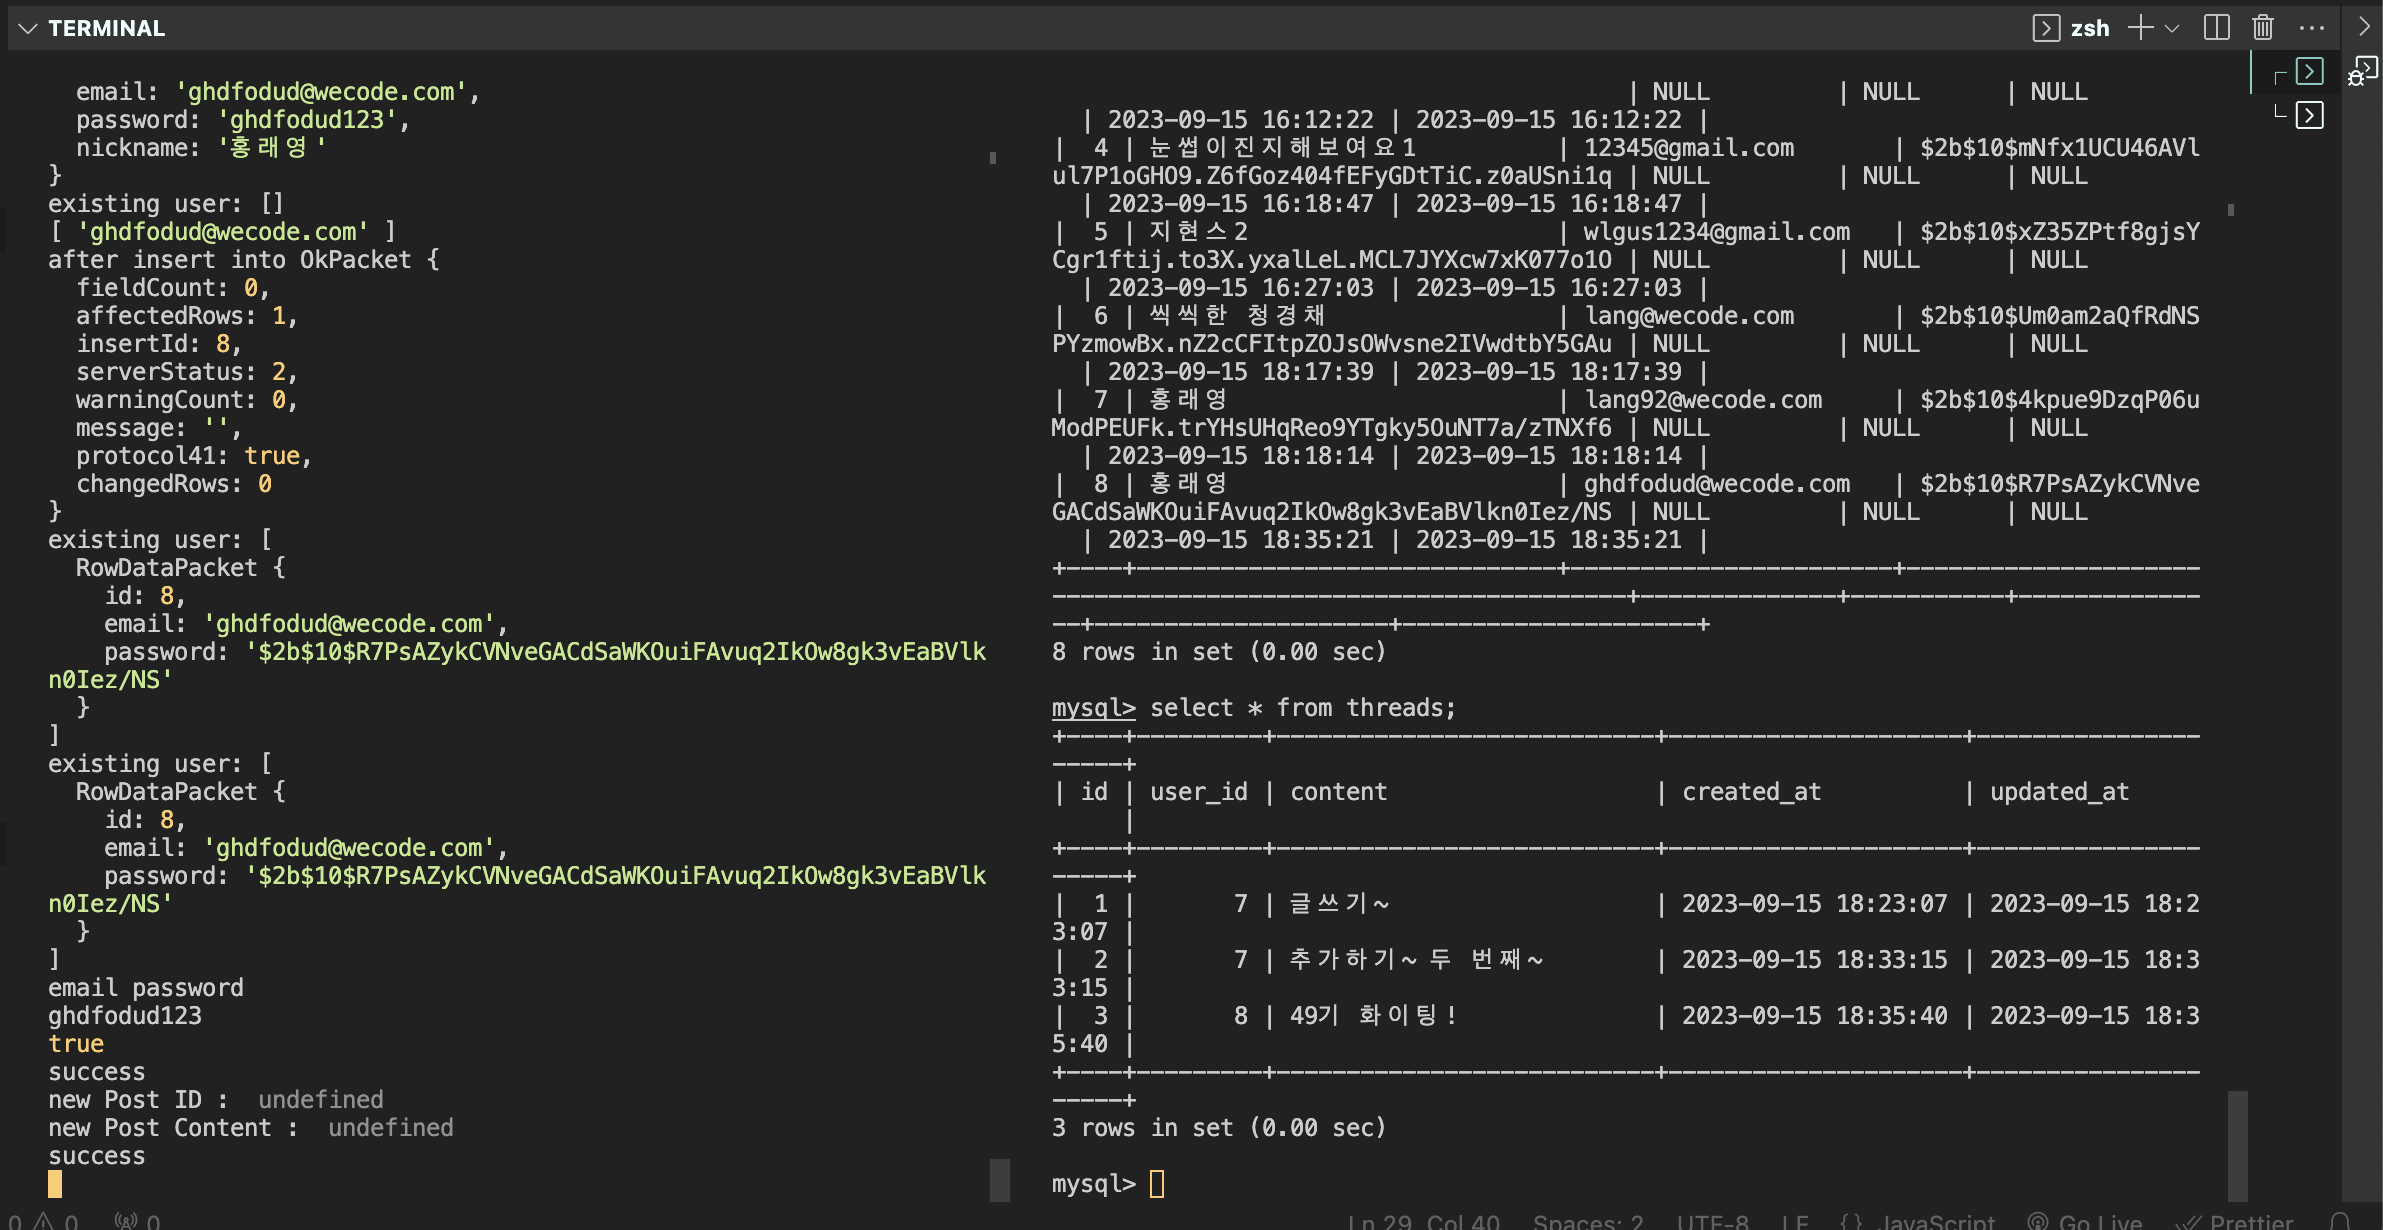Change JavaScript language mode in status bar
The image size is (2383, 1230).
coord(1937,1221)
